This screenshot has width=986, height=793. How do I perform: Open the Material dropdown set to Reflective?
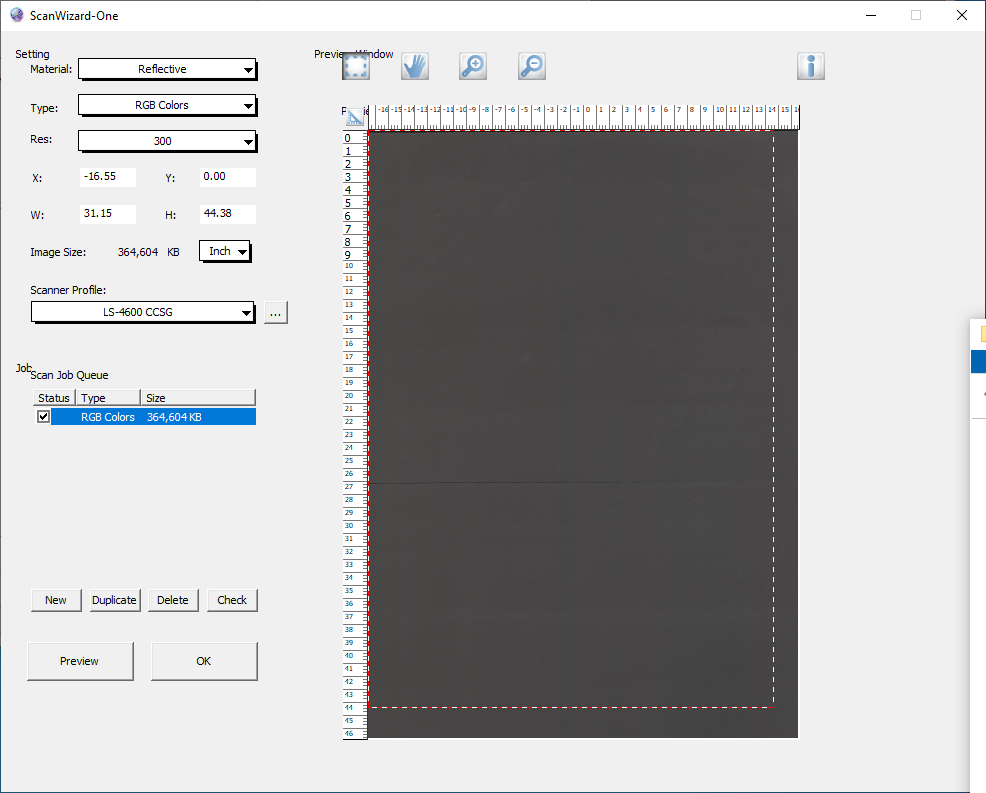167,69
